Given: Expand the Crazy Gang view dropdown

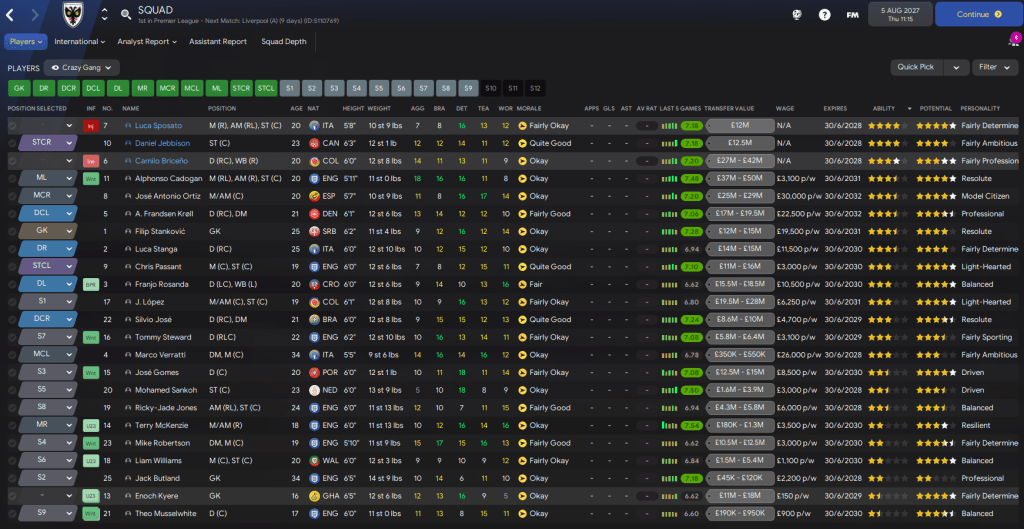Looking at the screenshot, I should click(x=82, y=67).
